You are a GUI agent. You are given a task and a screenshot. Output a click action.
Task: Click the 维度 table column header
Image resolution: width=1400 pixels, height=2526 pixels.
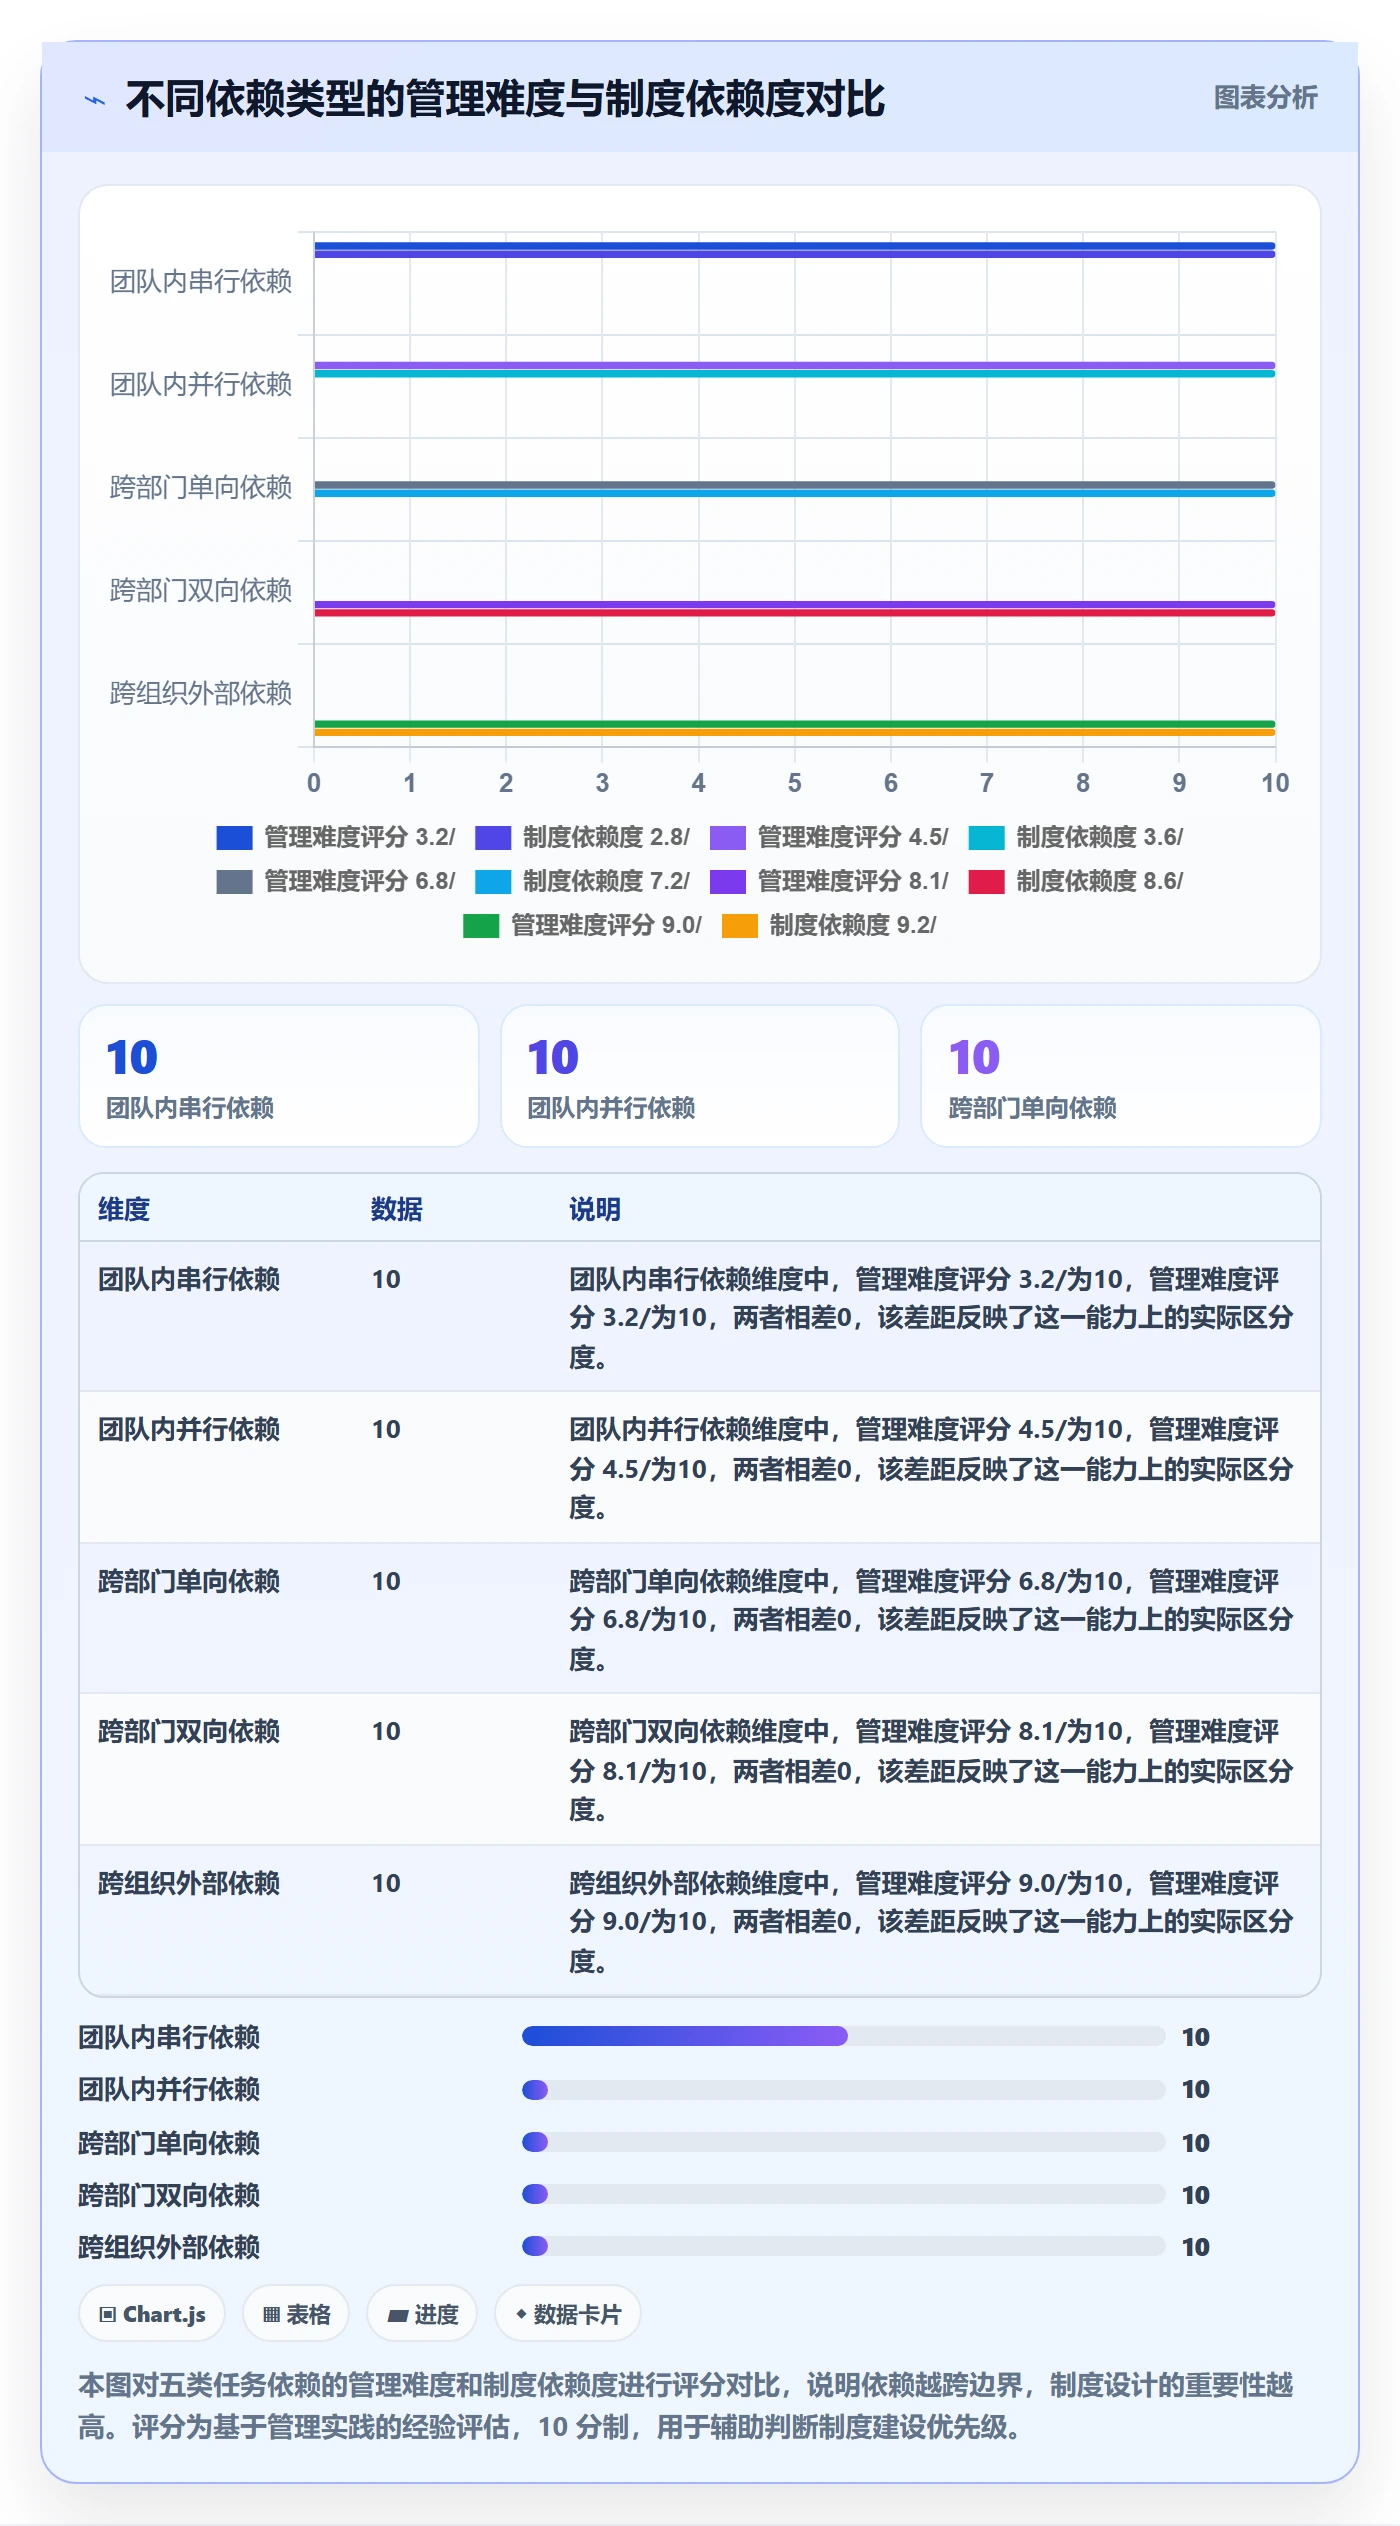[124, 1209]
